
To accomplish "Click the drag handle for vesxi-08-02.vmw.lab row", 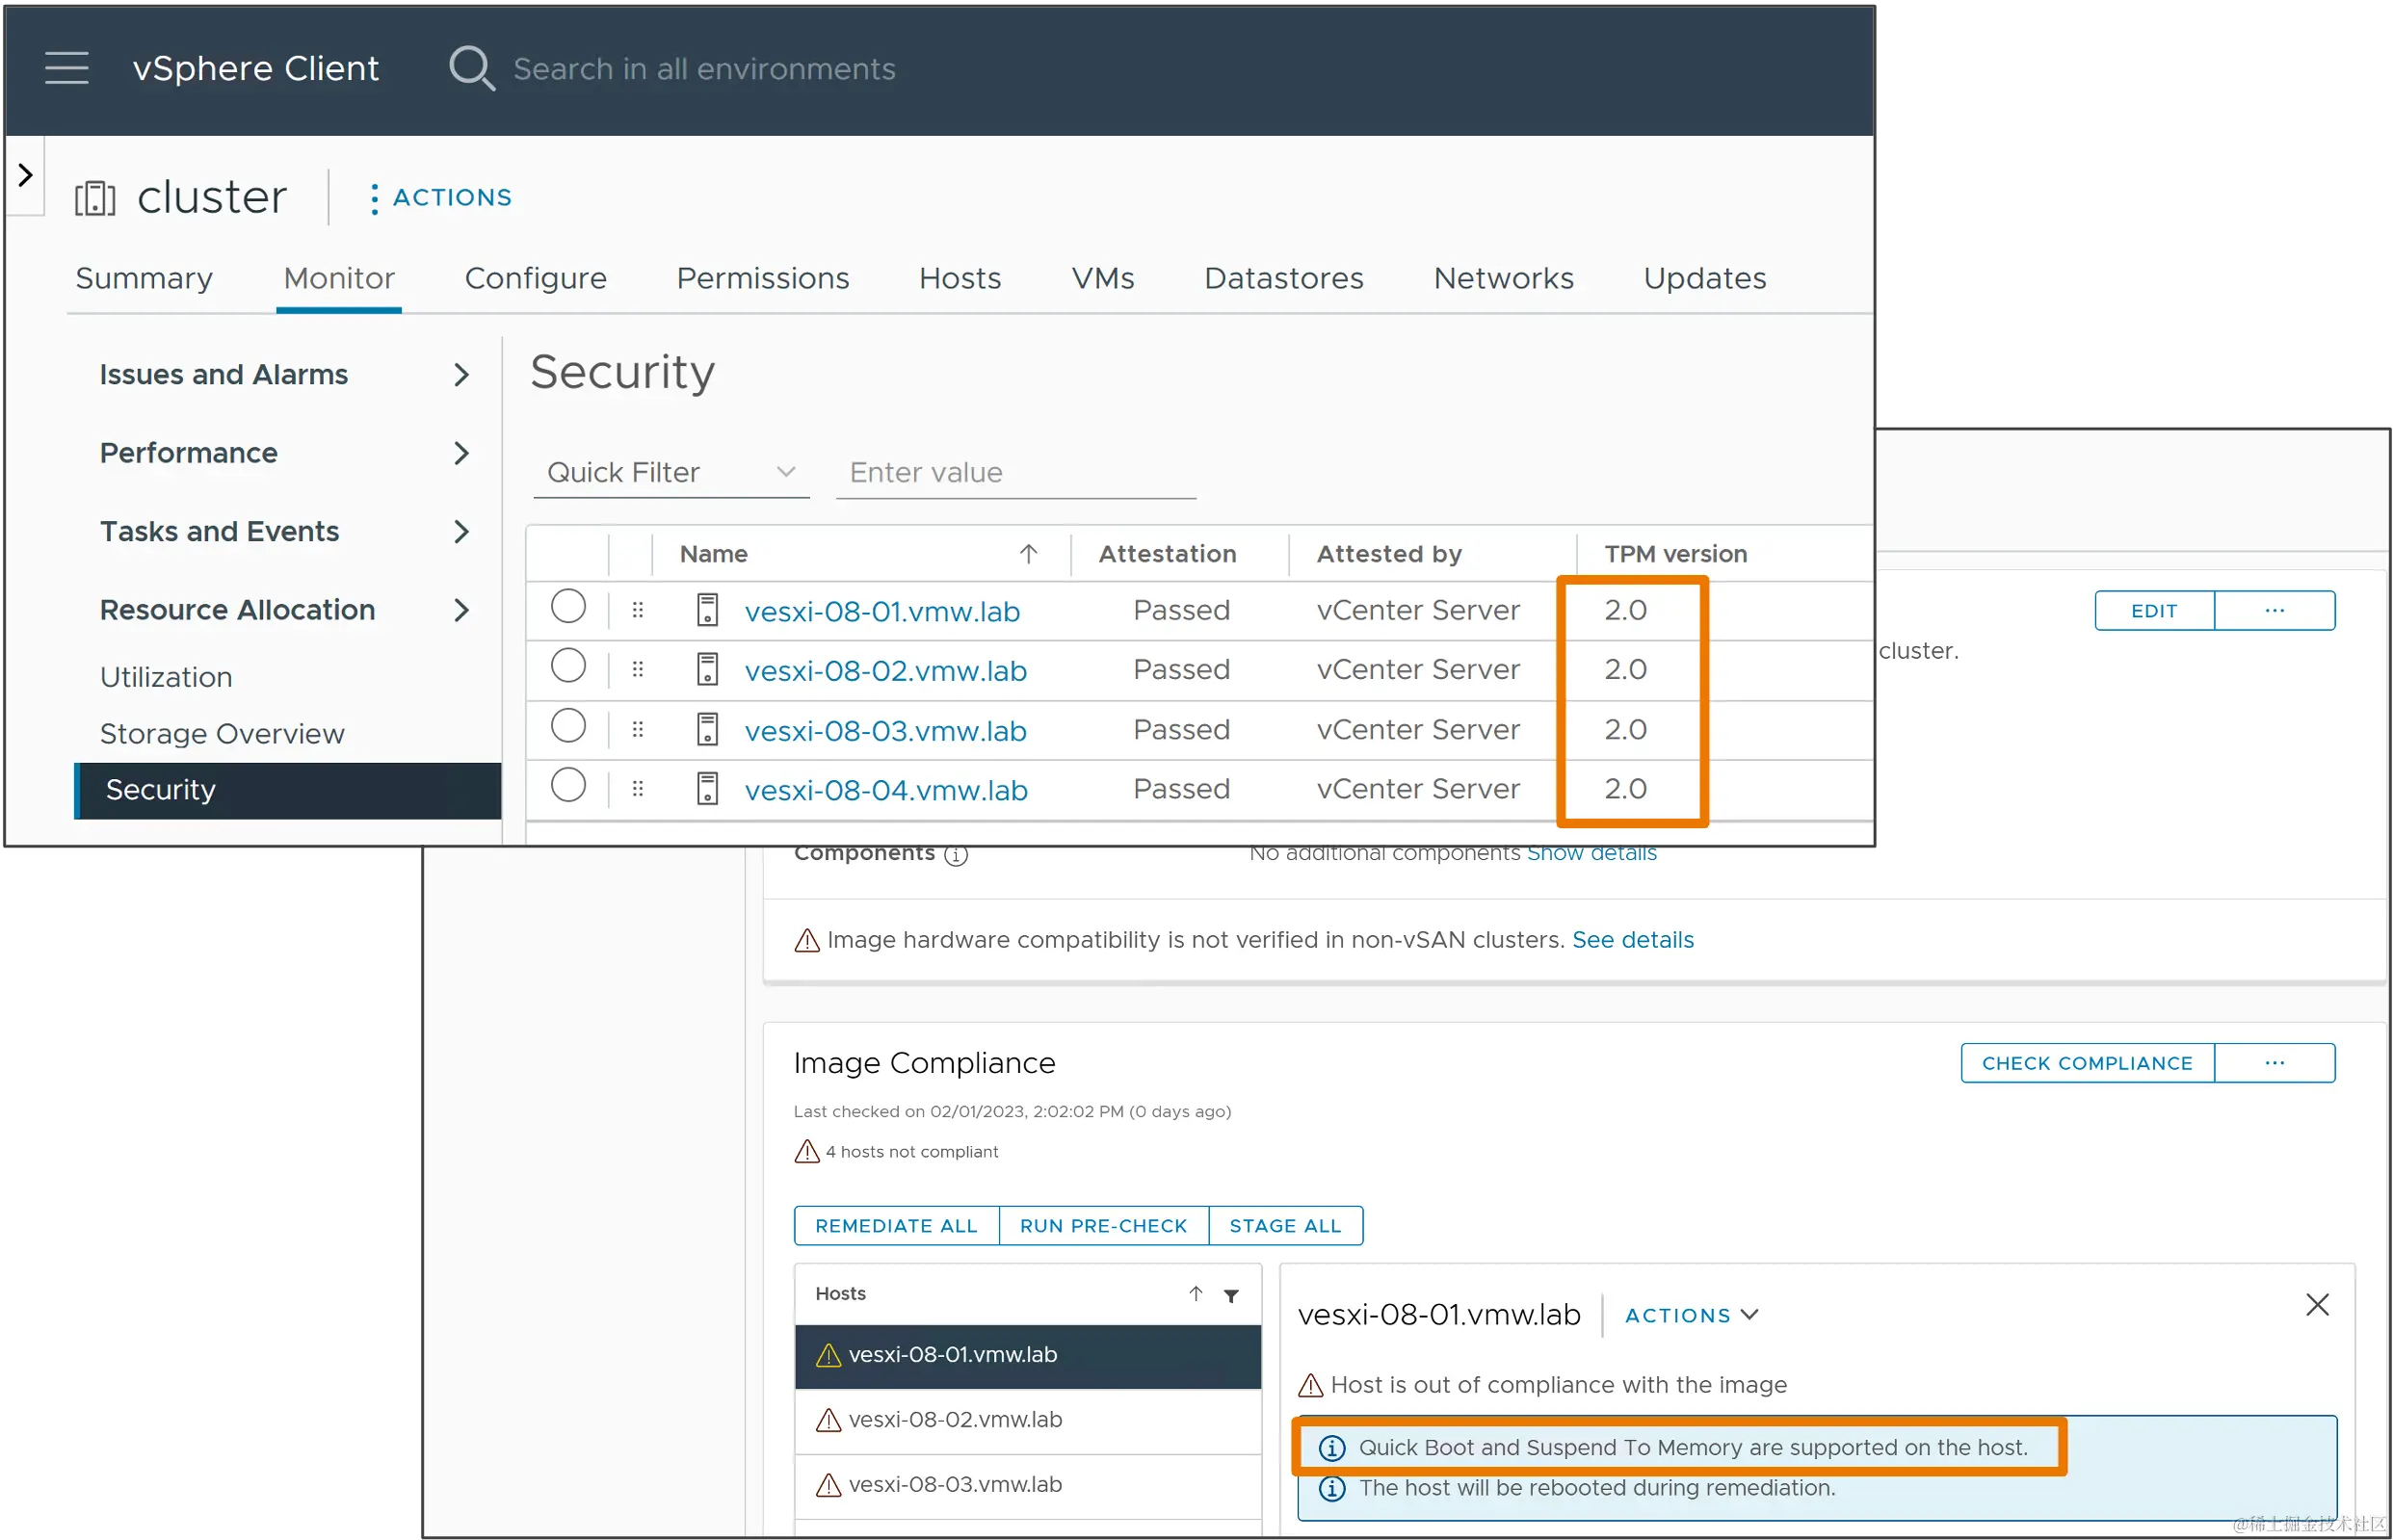I will (x=638, y=669).
